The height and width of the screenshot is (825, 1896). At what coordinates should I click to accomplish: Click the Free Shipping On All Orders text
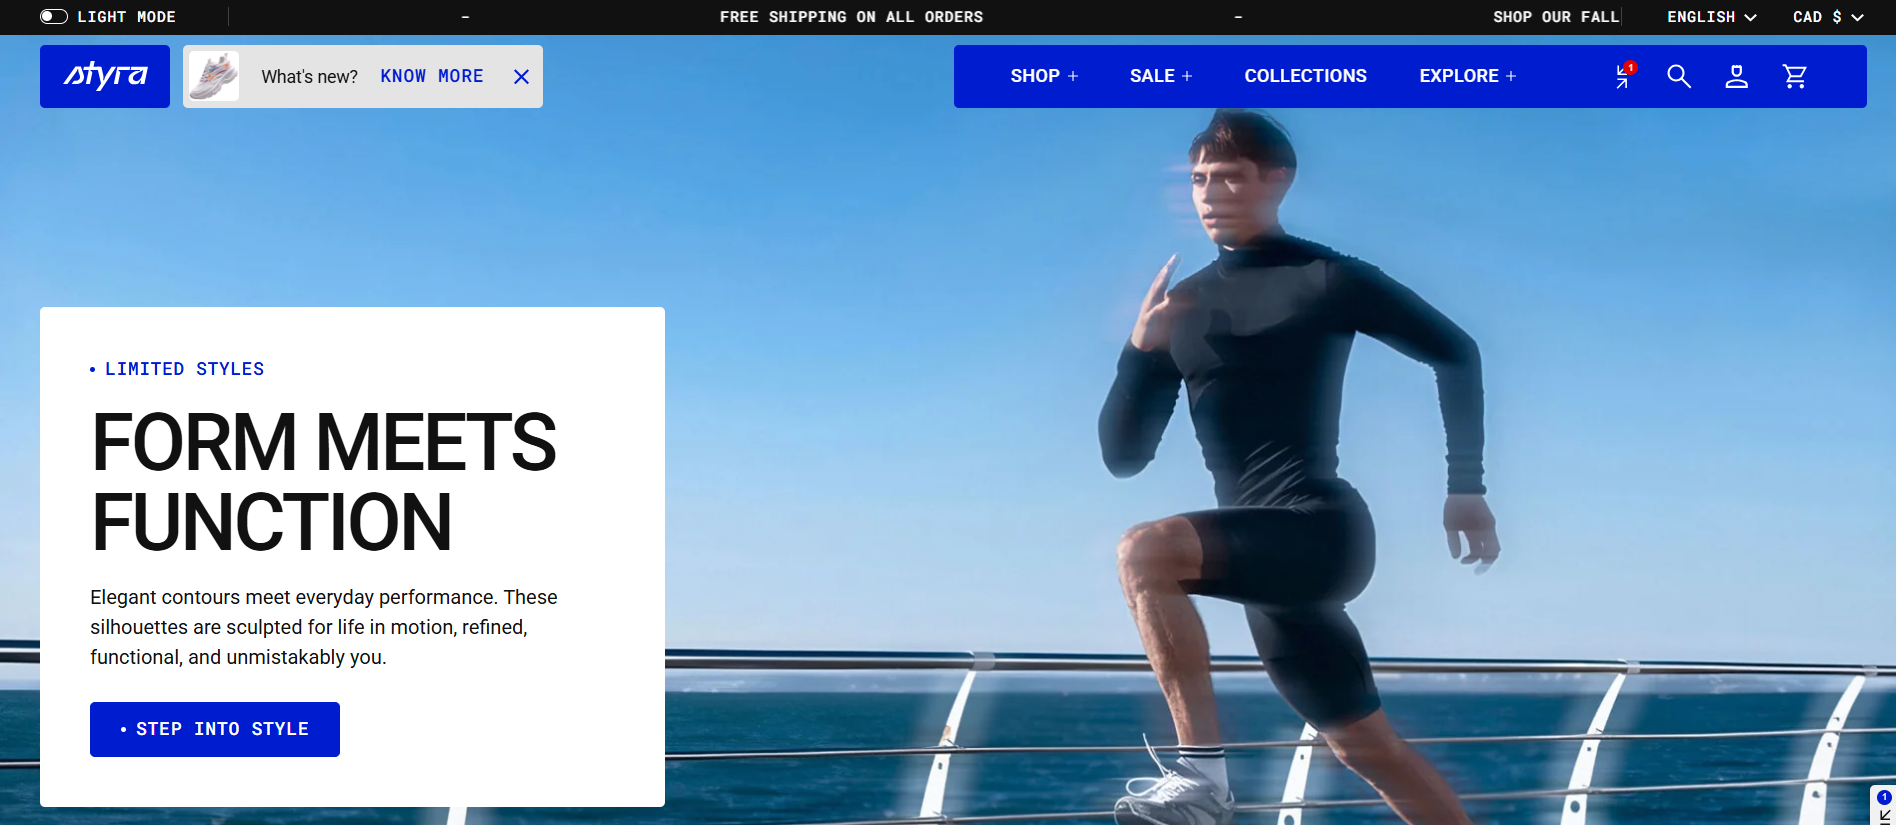851,17
